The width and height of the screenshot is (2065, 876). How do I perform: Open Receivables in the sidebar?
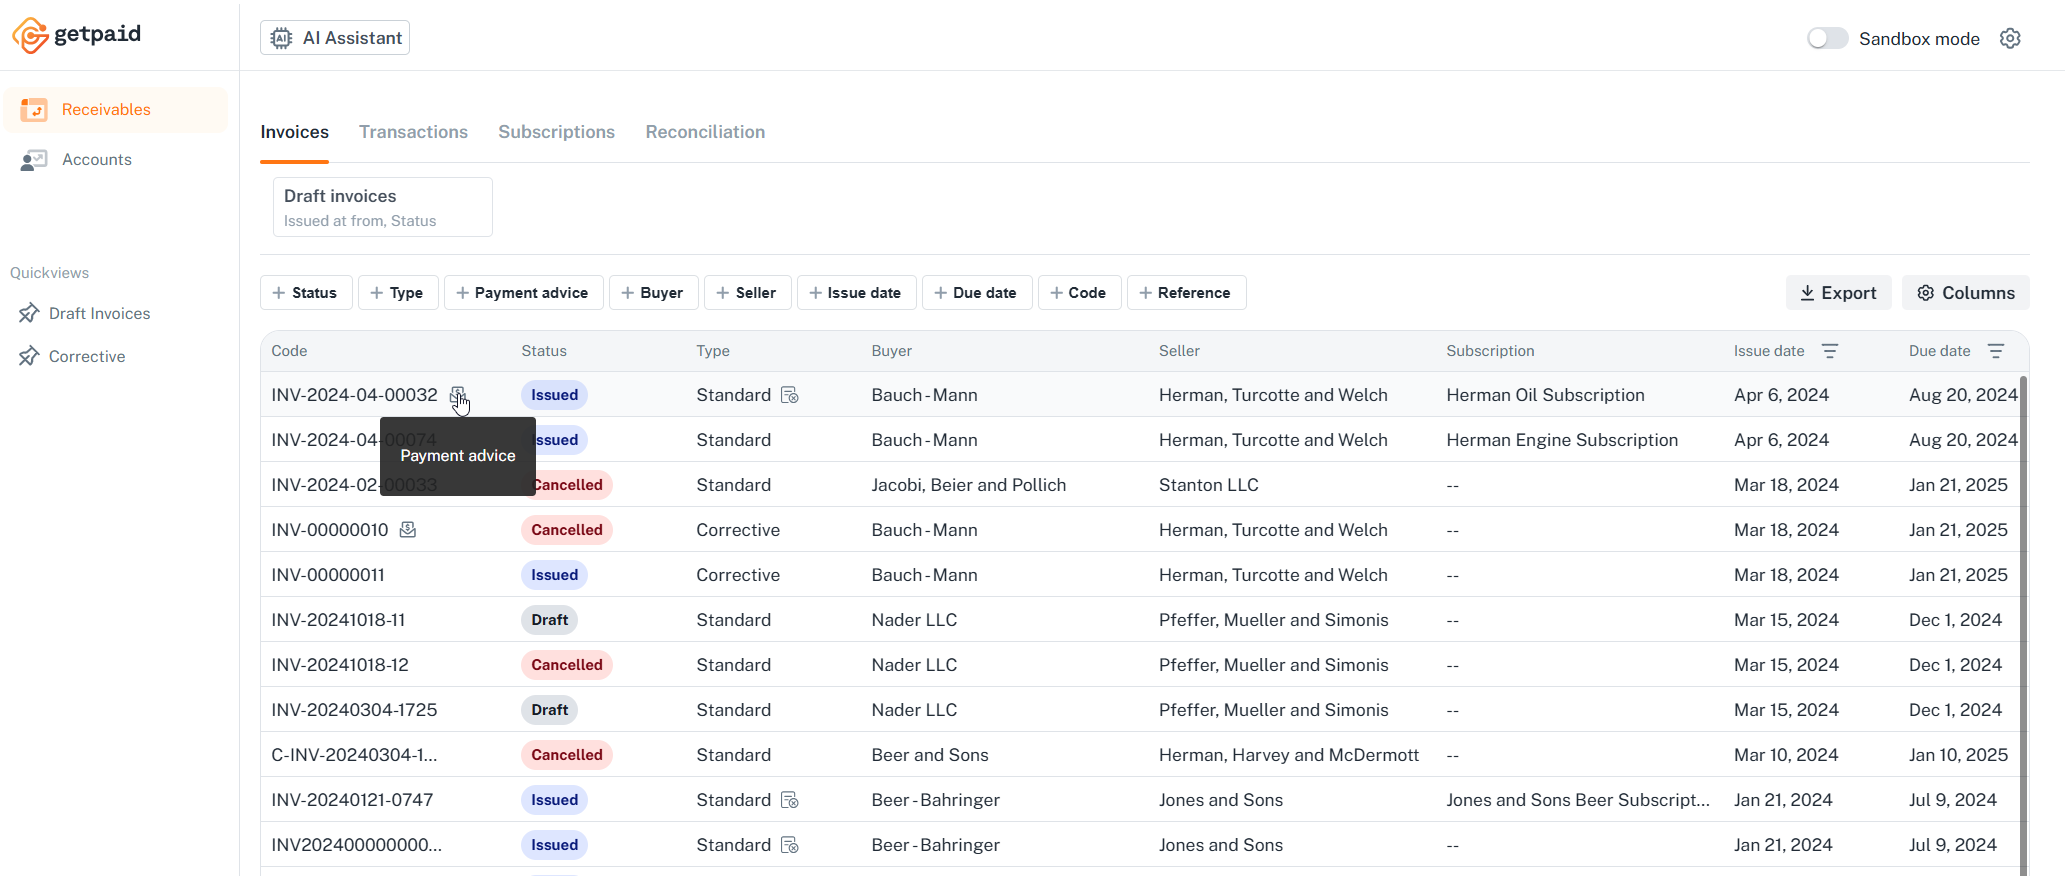(x=116, y=110)
